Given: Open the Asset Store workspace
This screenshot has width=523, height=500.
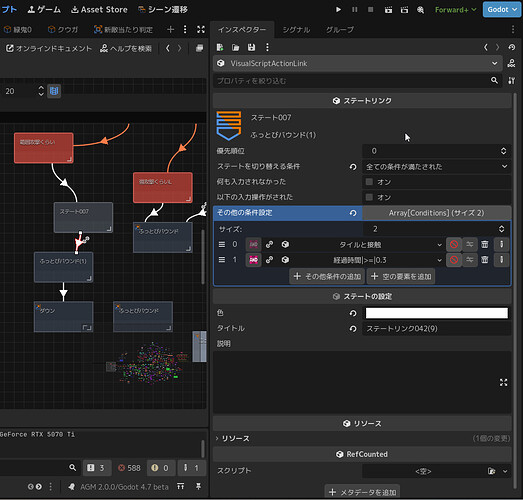Looking at the screenshot, I should [x=99, y=10].
